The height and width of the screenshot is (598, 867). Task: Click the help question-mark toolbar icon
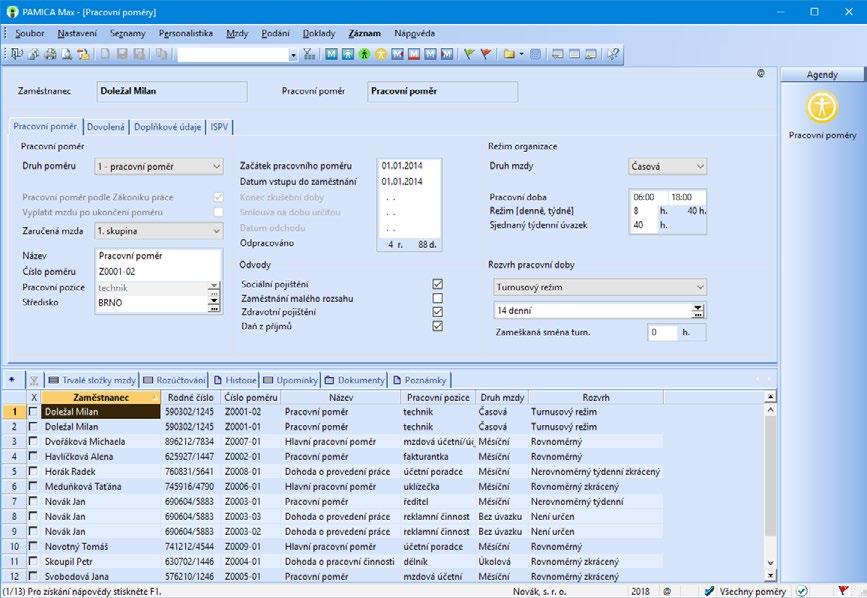[x=613, y=54]
